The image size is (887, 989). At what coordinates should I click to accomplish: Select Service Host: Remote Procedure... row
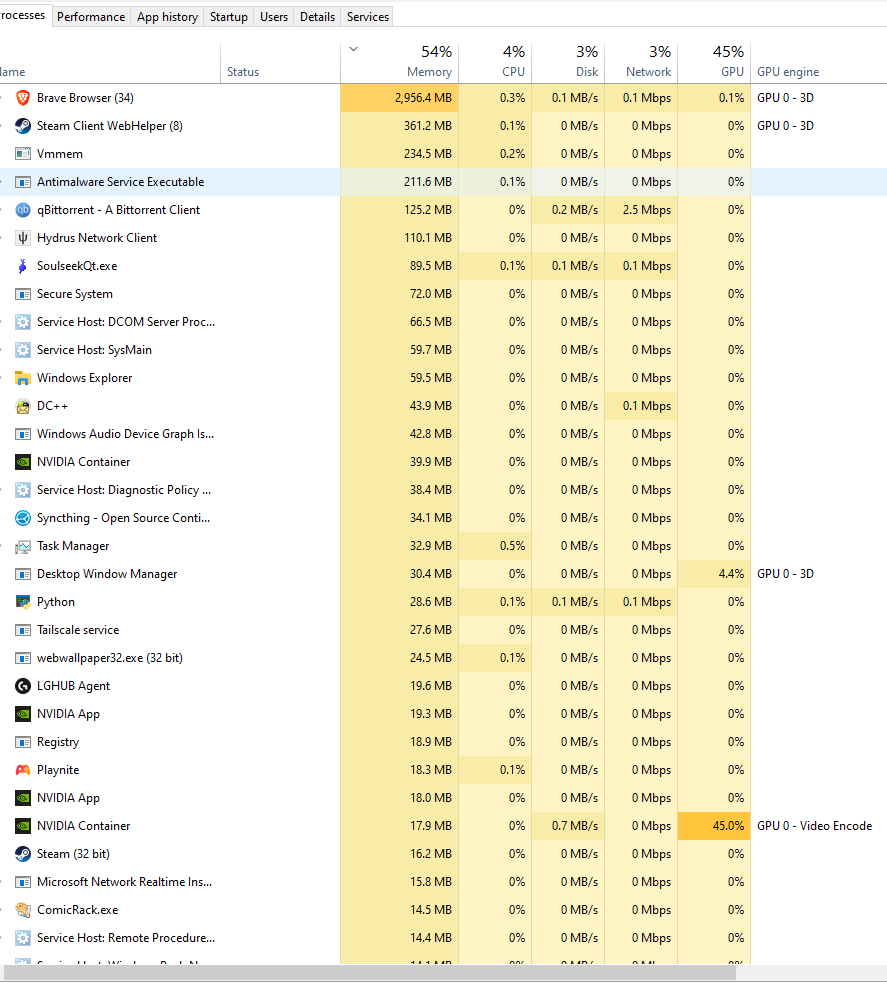pyautogui.click(x=444, y=938)
